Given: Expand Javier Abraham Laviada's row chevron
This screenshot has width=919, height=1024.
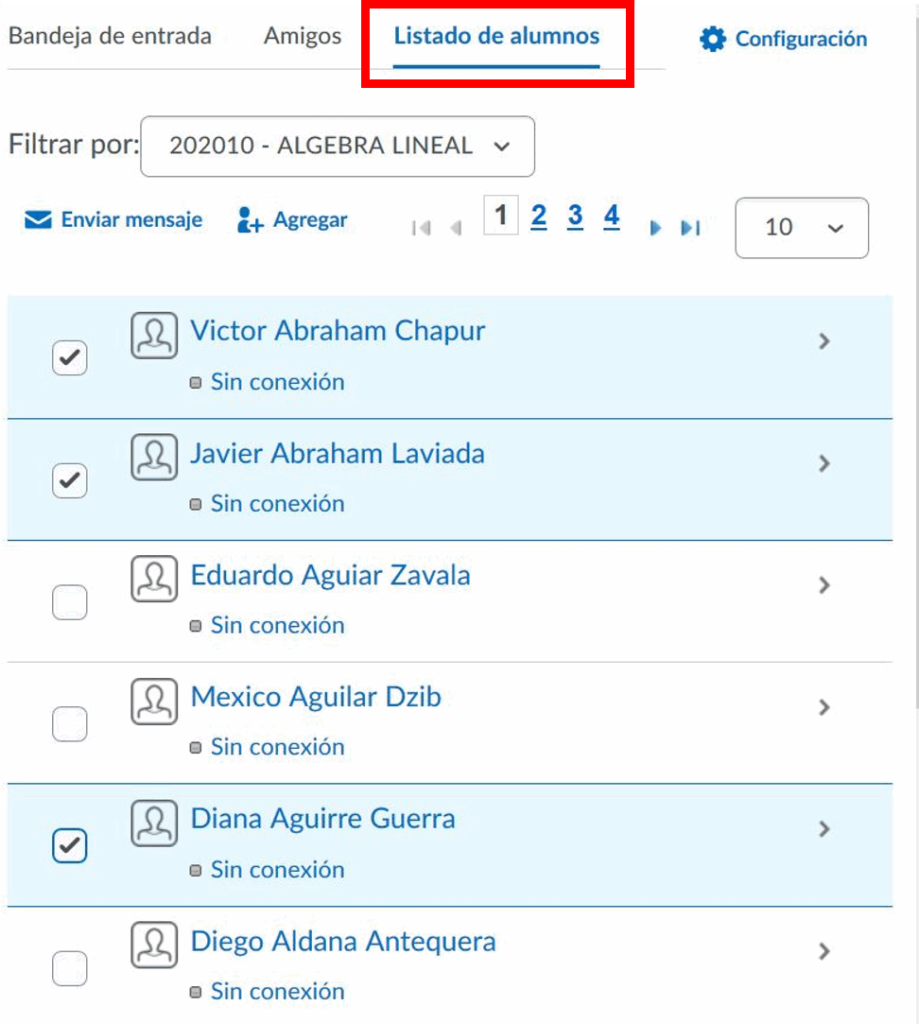Looking at the screenshot, I should click(x=824, y=463).
